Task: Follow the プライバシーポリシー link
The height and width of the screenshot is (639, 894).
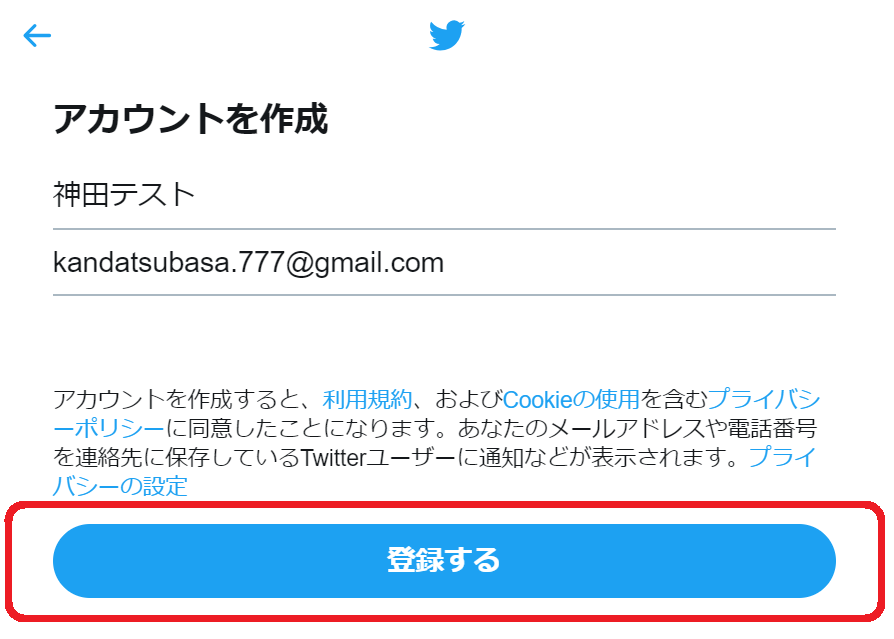Action: click(x=763, y=399)
